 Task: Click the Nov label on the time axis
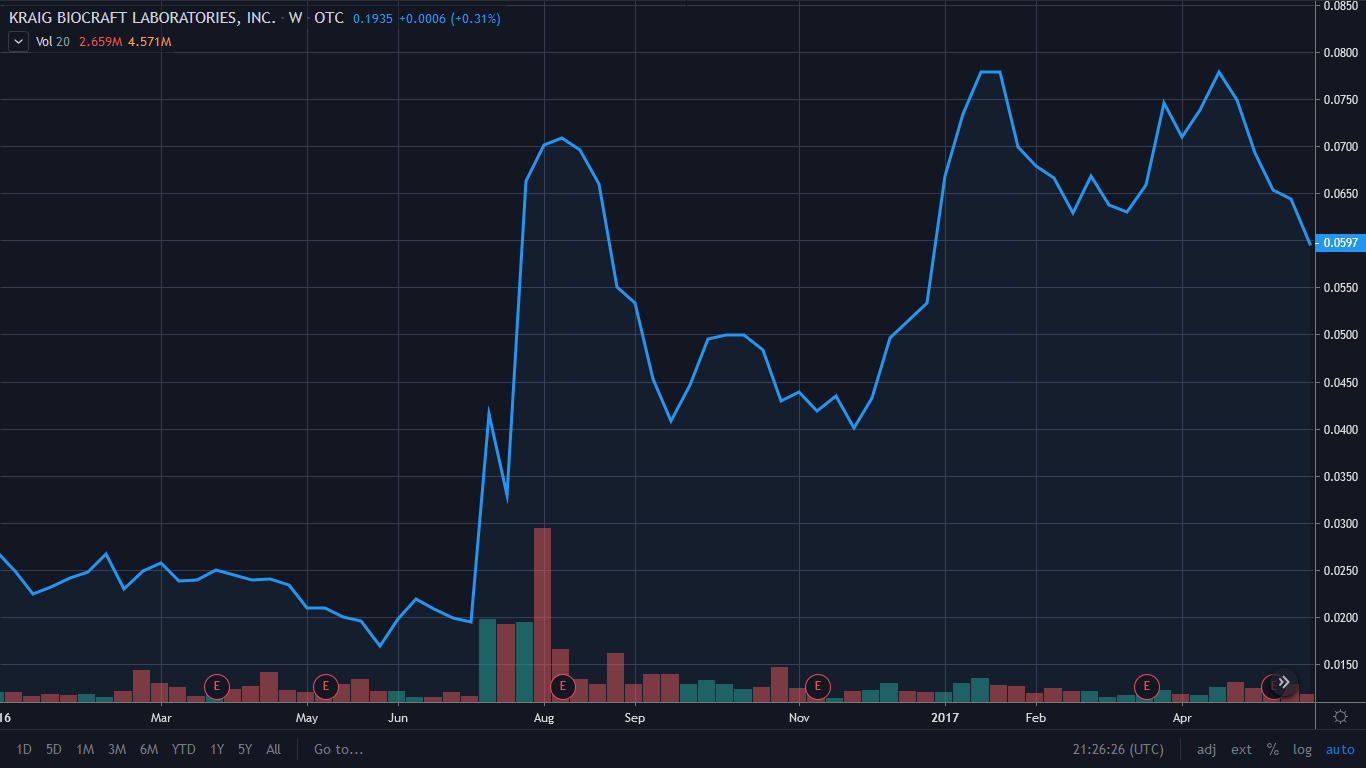click(799, 717)
